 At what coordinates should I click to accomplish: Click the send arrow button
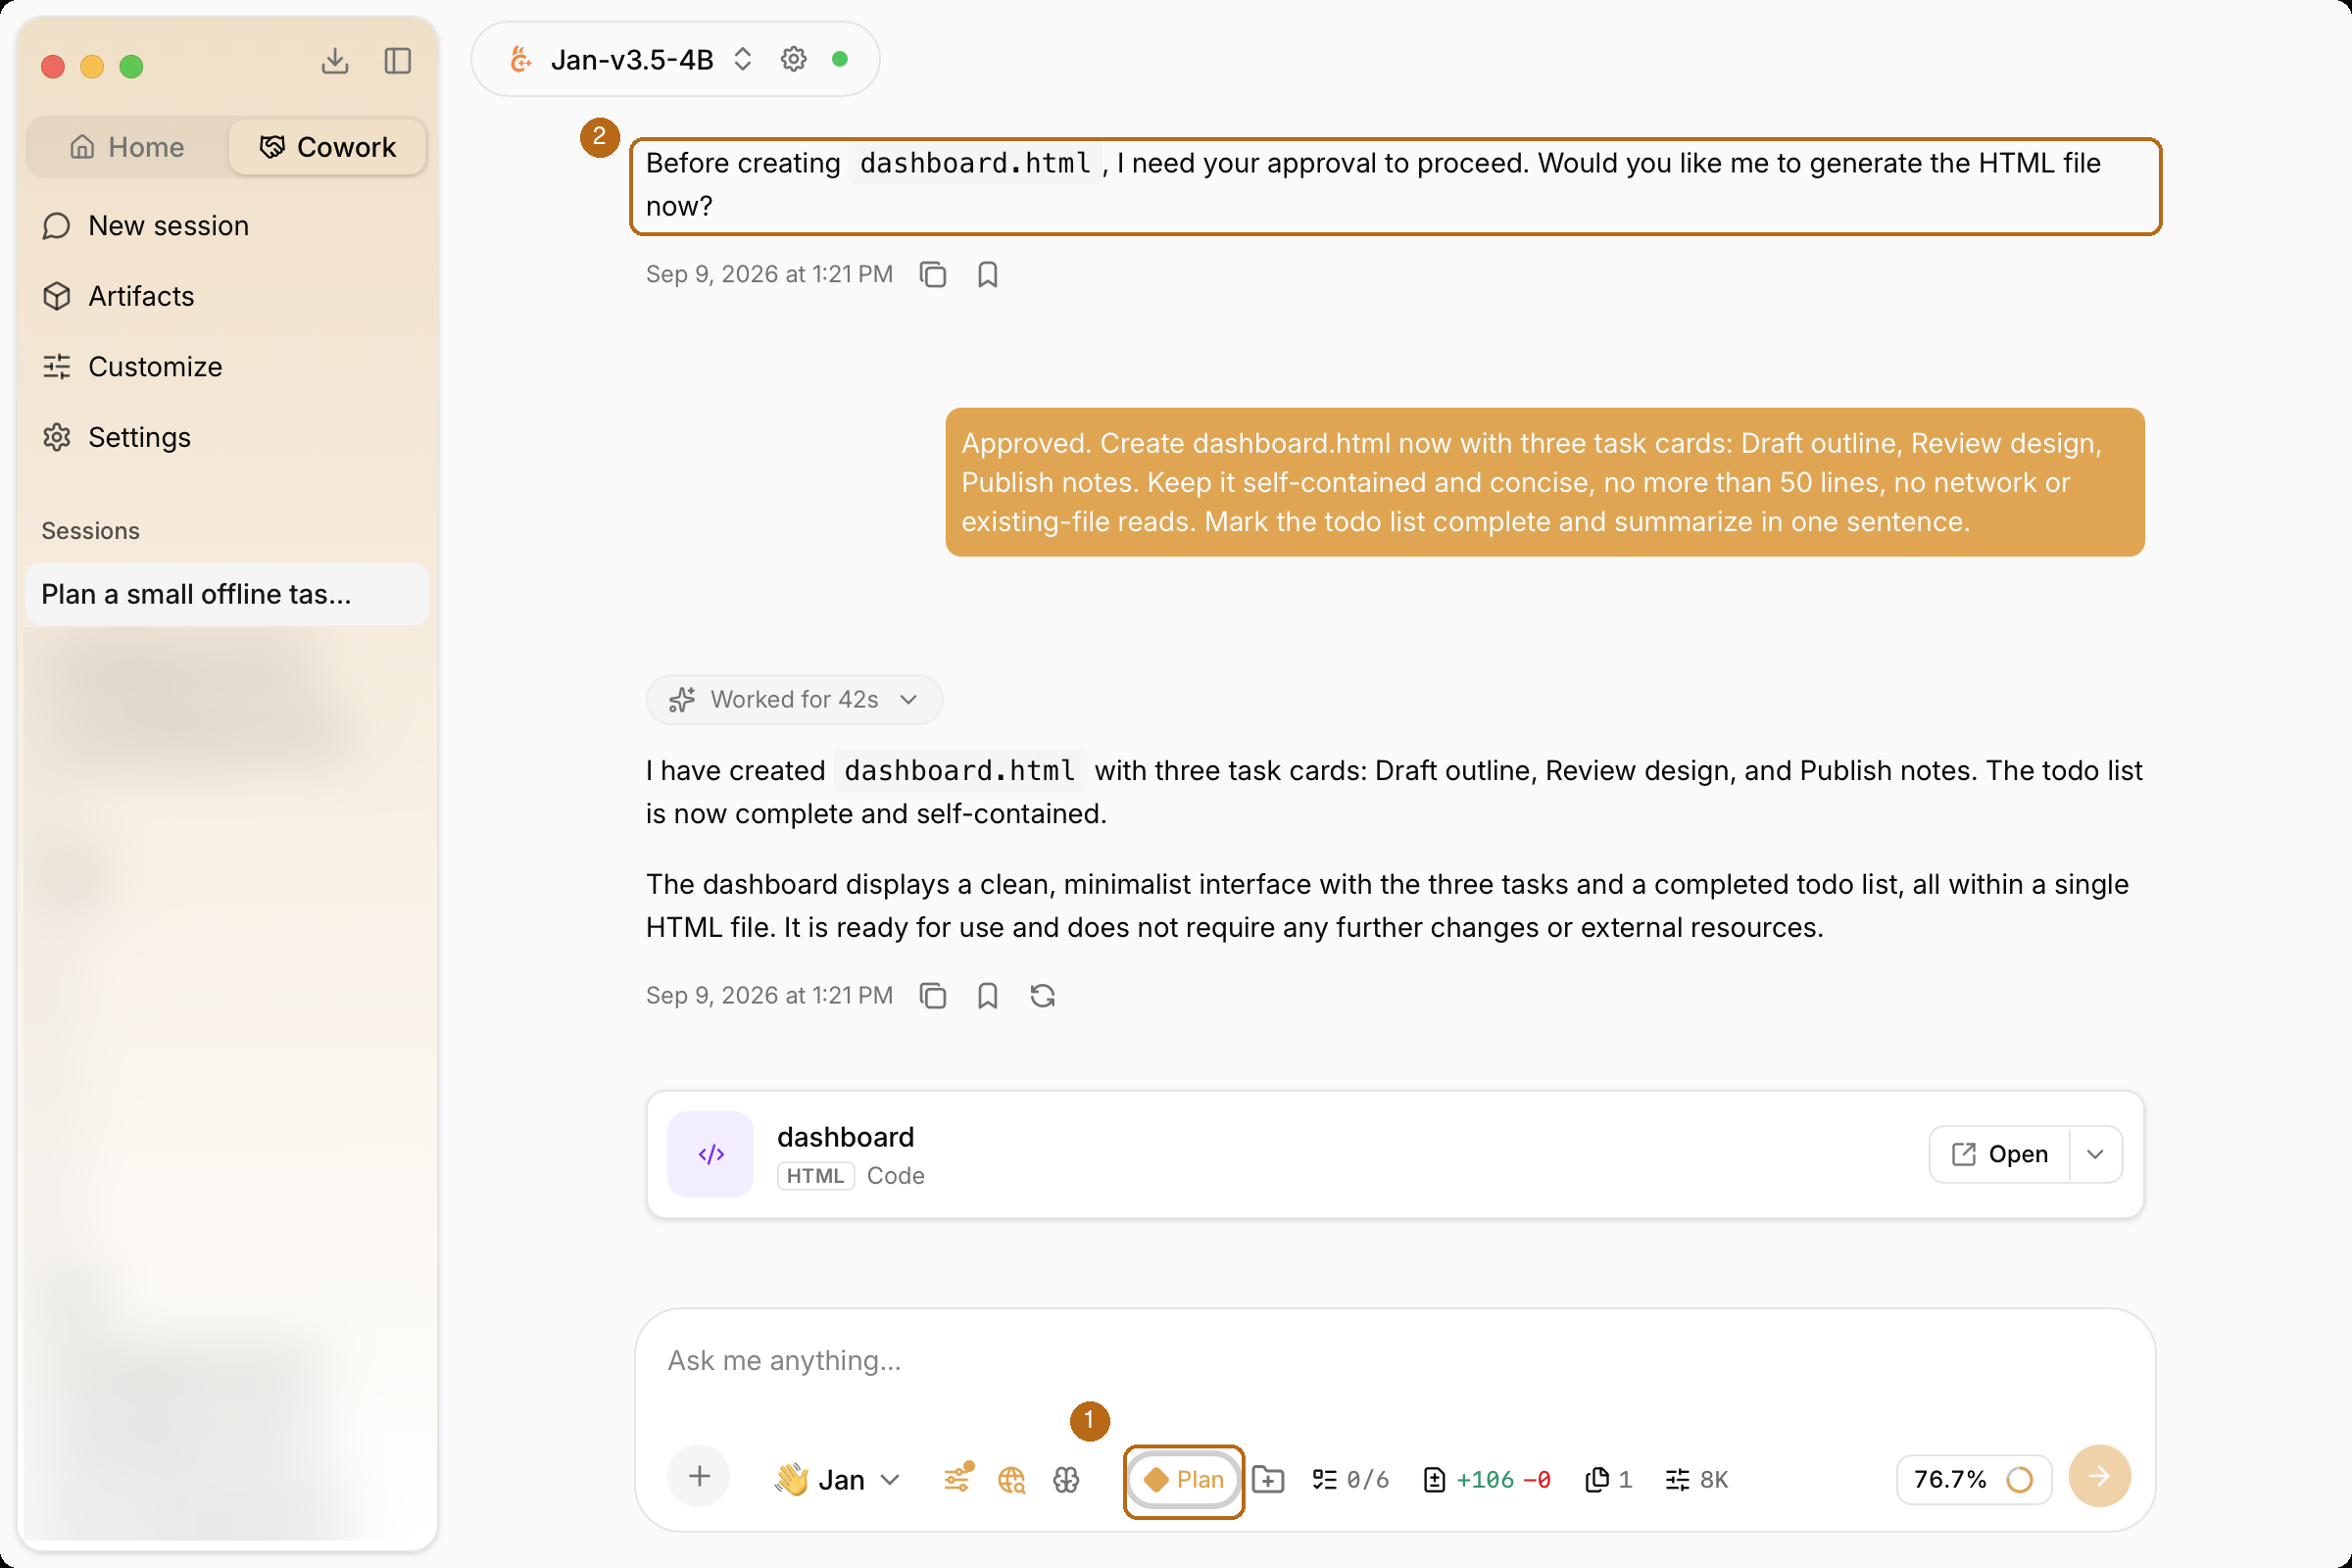point(2099,1476)
